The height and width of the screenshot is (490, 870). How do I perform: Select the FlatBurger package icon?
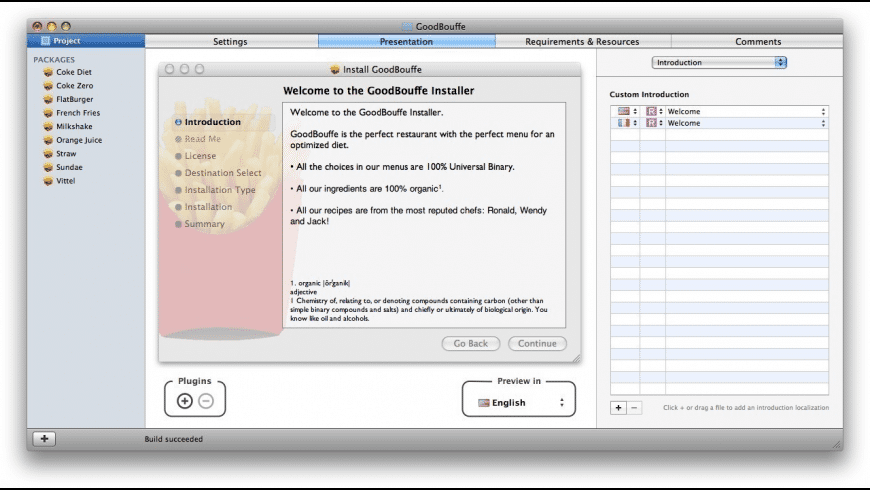click(x=48, y=99)
